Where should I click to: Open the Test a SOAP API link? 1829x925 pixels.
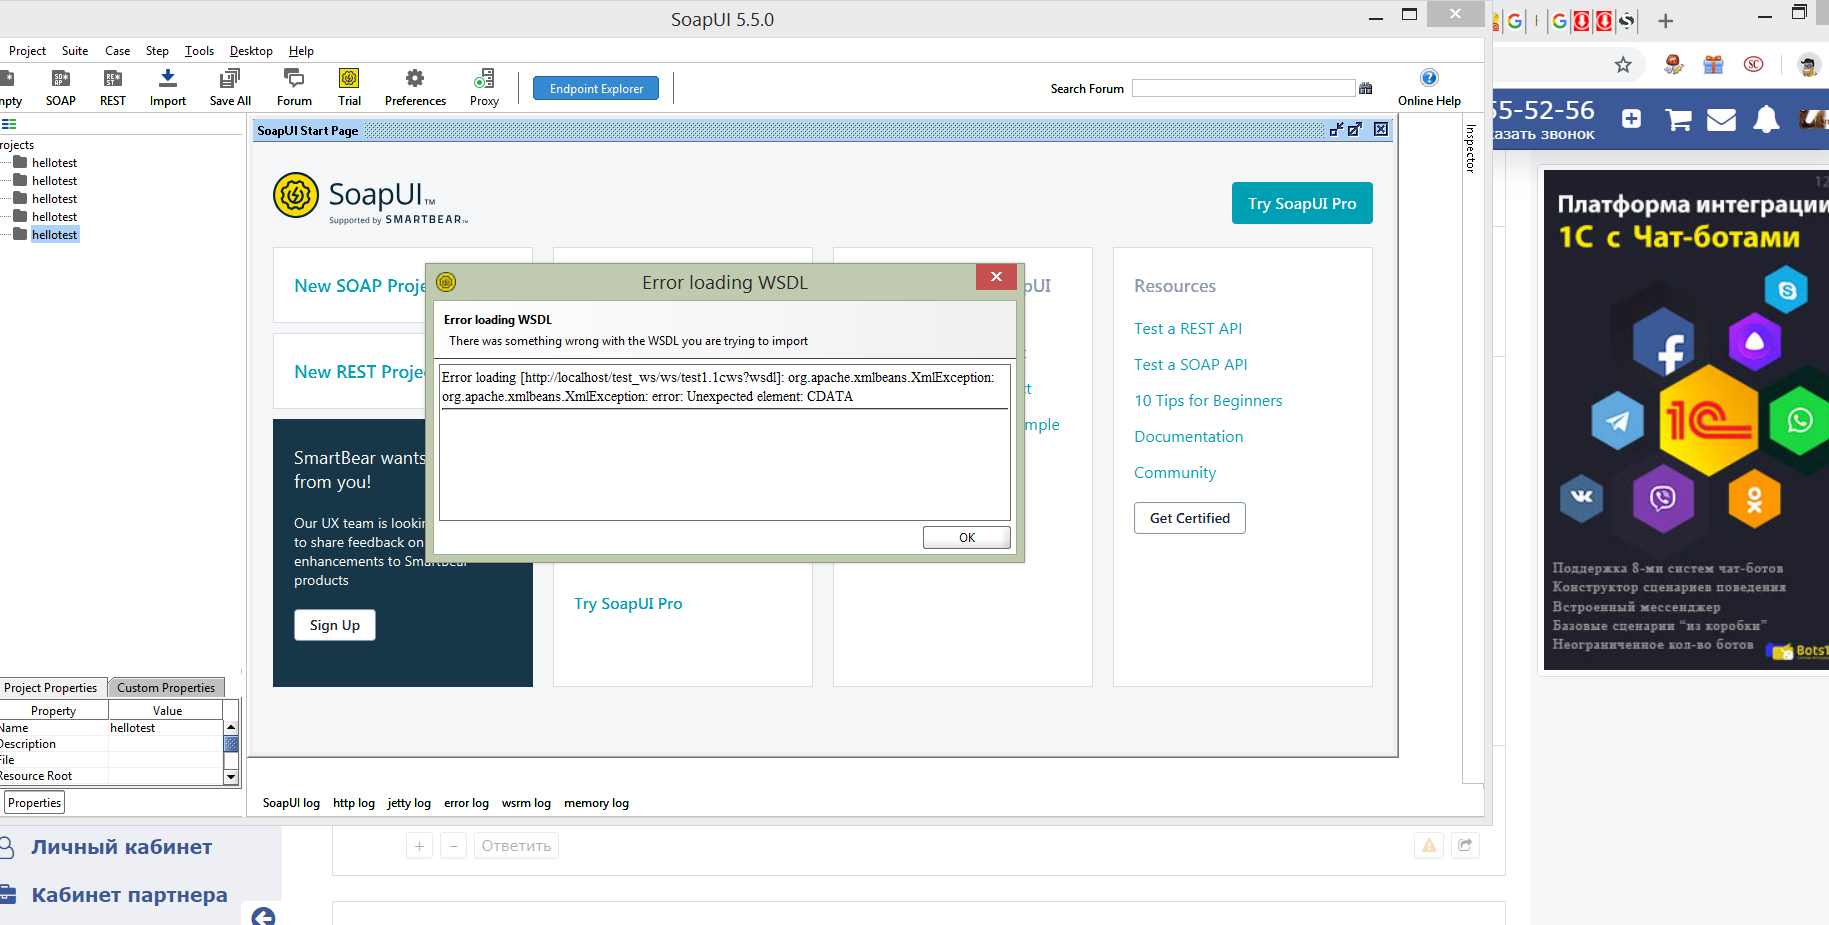point(1191,365)
